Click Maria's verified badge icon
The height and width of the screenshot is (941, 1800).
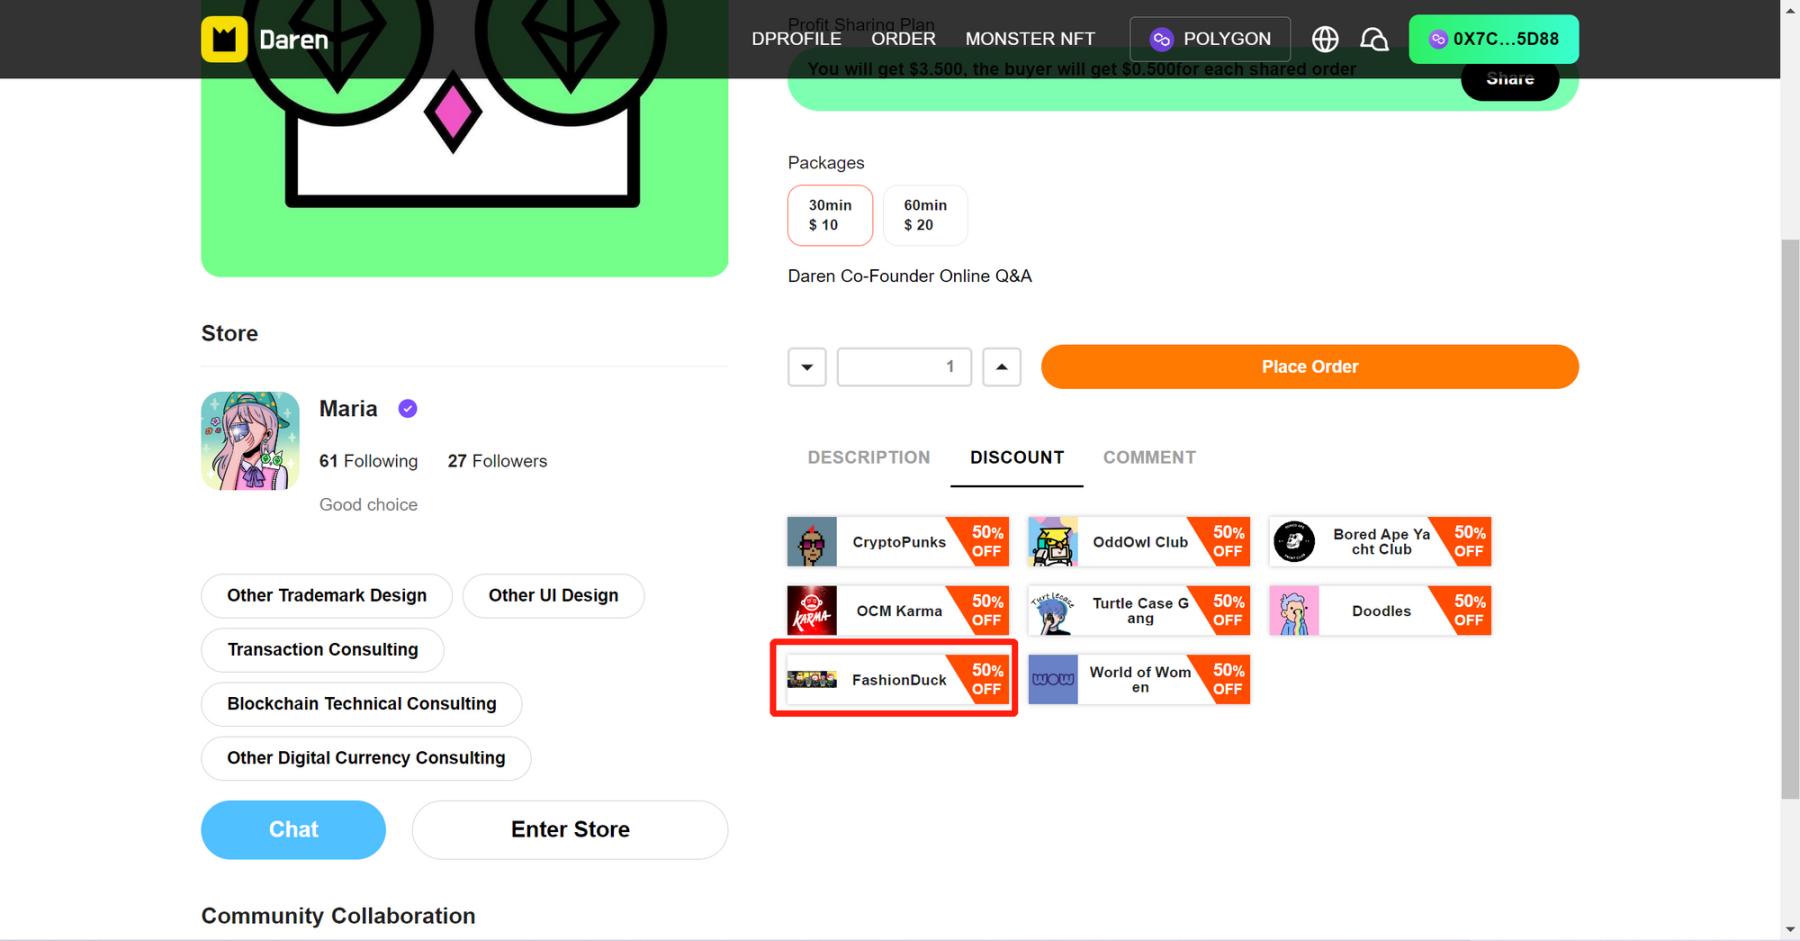(x=408, y=408)
